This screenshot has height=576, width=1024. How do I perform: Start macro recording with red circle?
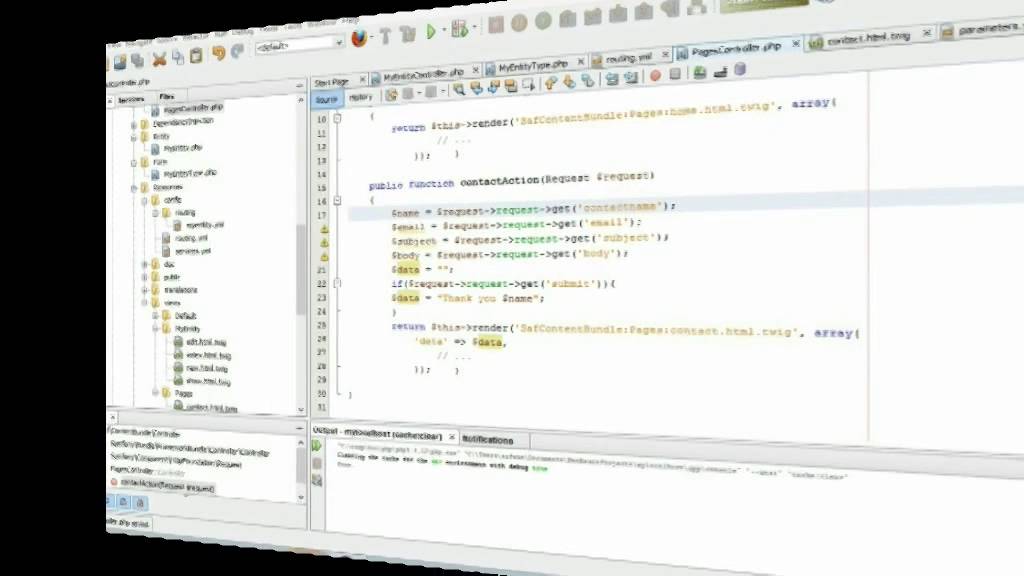click(x=655, y=76)
